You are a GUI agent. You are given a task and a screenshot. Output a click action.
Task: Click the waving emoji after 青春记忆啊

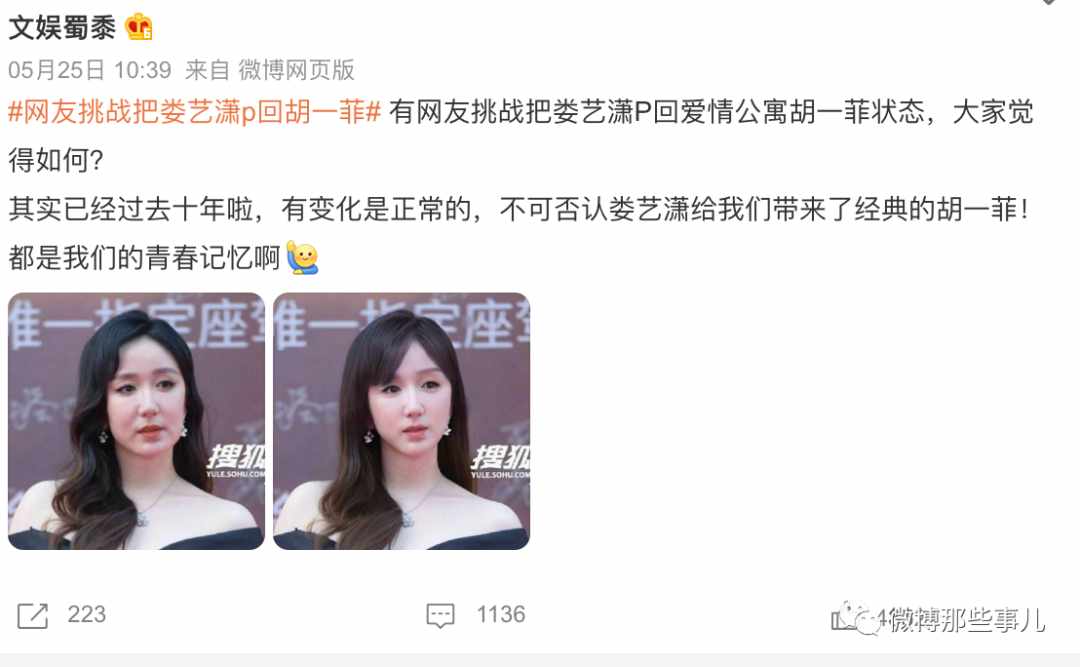(302, 258)
